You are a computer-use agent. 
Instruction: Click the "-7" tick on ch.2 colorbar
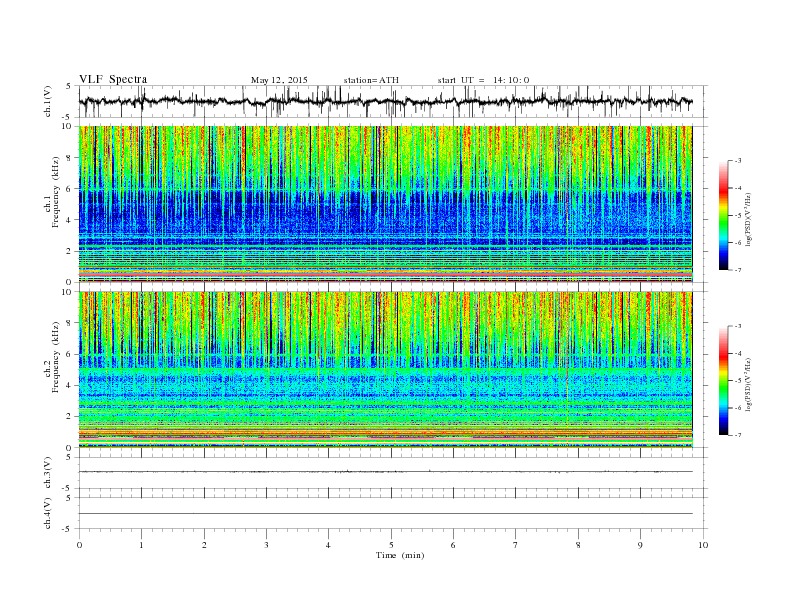pos(738,435)
